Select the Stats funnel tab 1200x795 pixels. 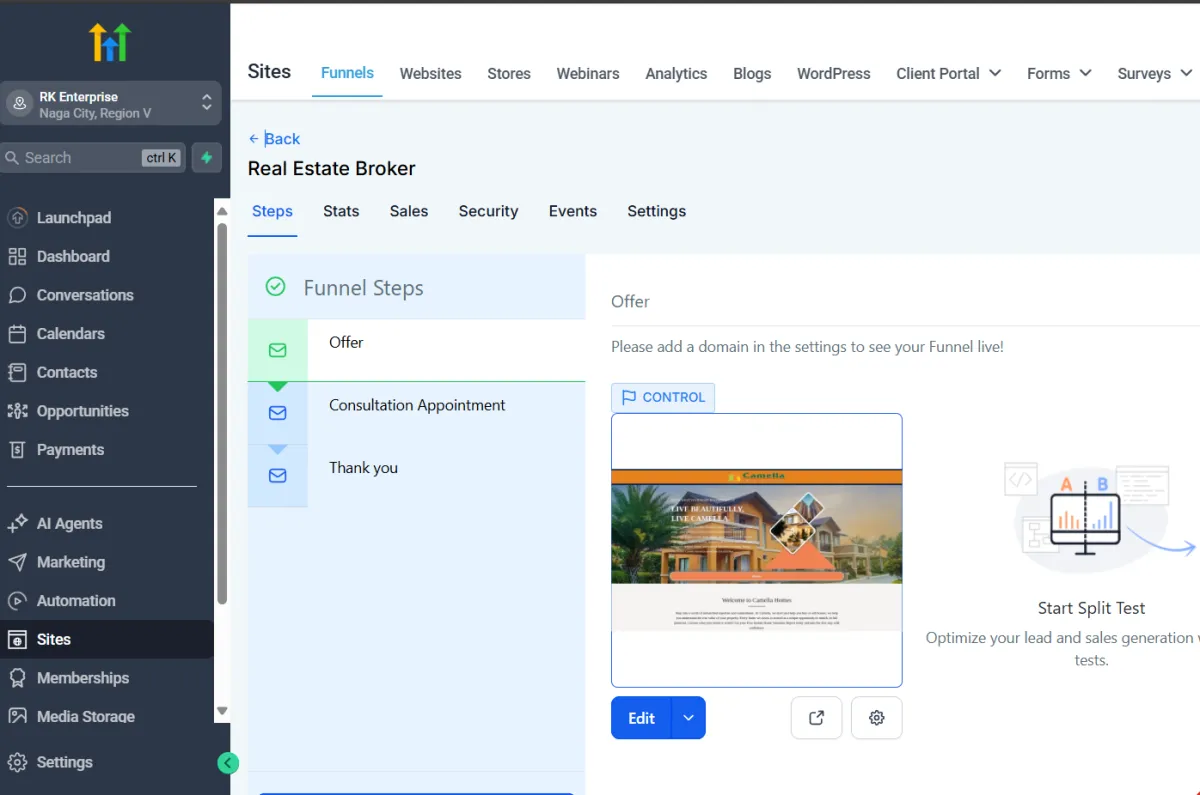(341, 211)
